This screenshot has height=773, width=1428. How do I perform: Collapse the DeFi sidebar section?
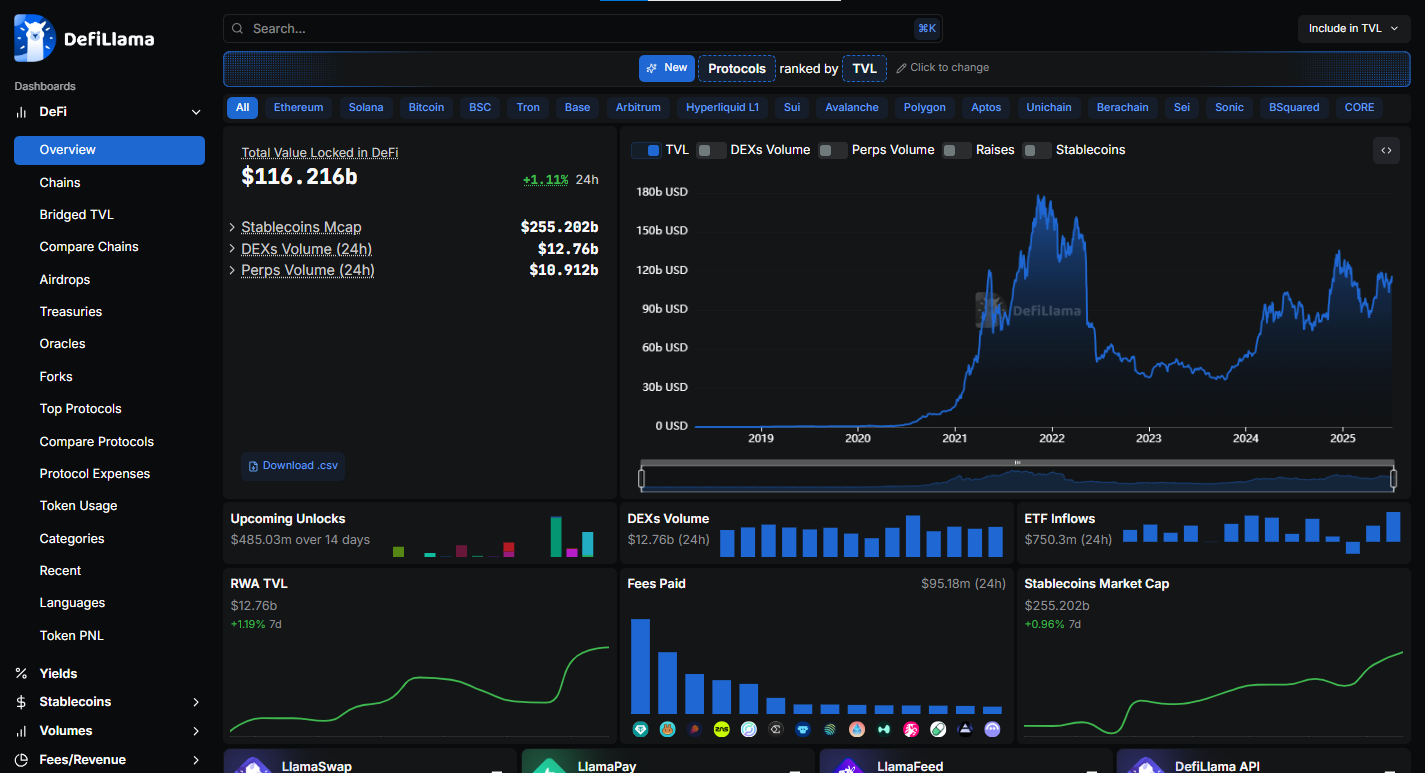(x=196, y=112)
